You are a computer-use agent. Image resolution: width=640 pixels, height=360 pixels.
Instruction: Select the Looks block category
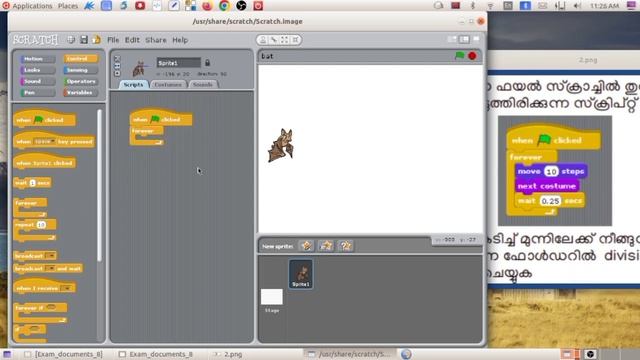pyautogui.click(x=38, y=70)
